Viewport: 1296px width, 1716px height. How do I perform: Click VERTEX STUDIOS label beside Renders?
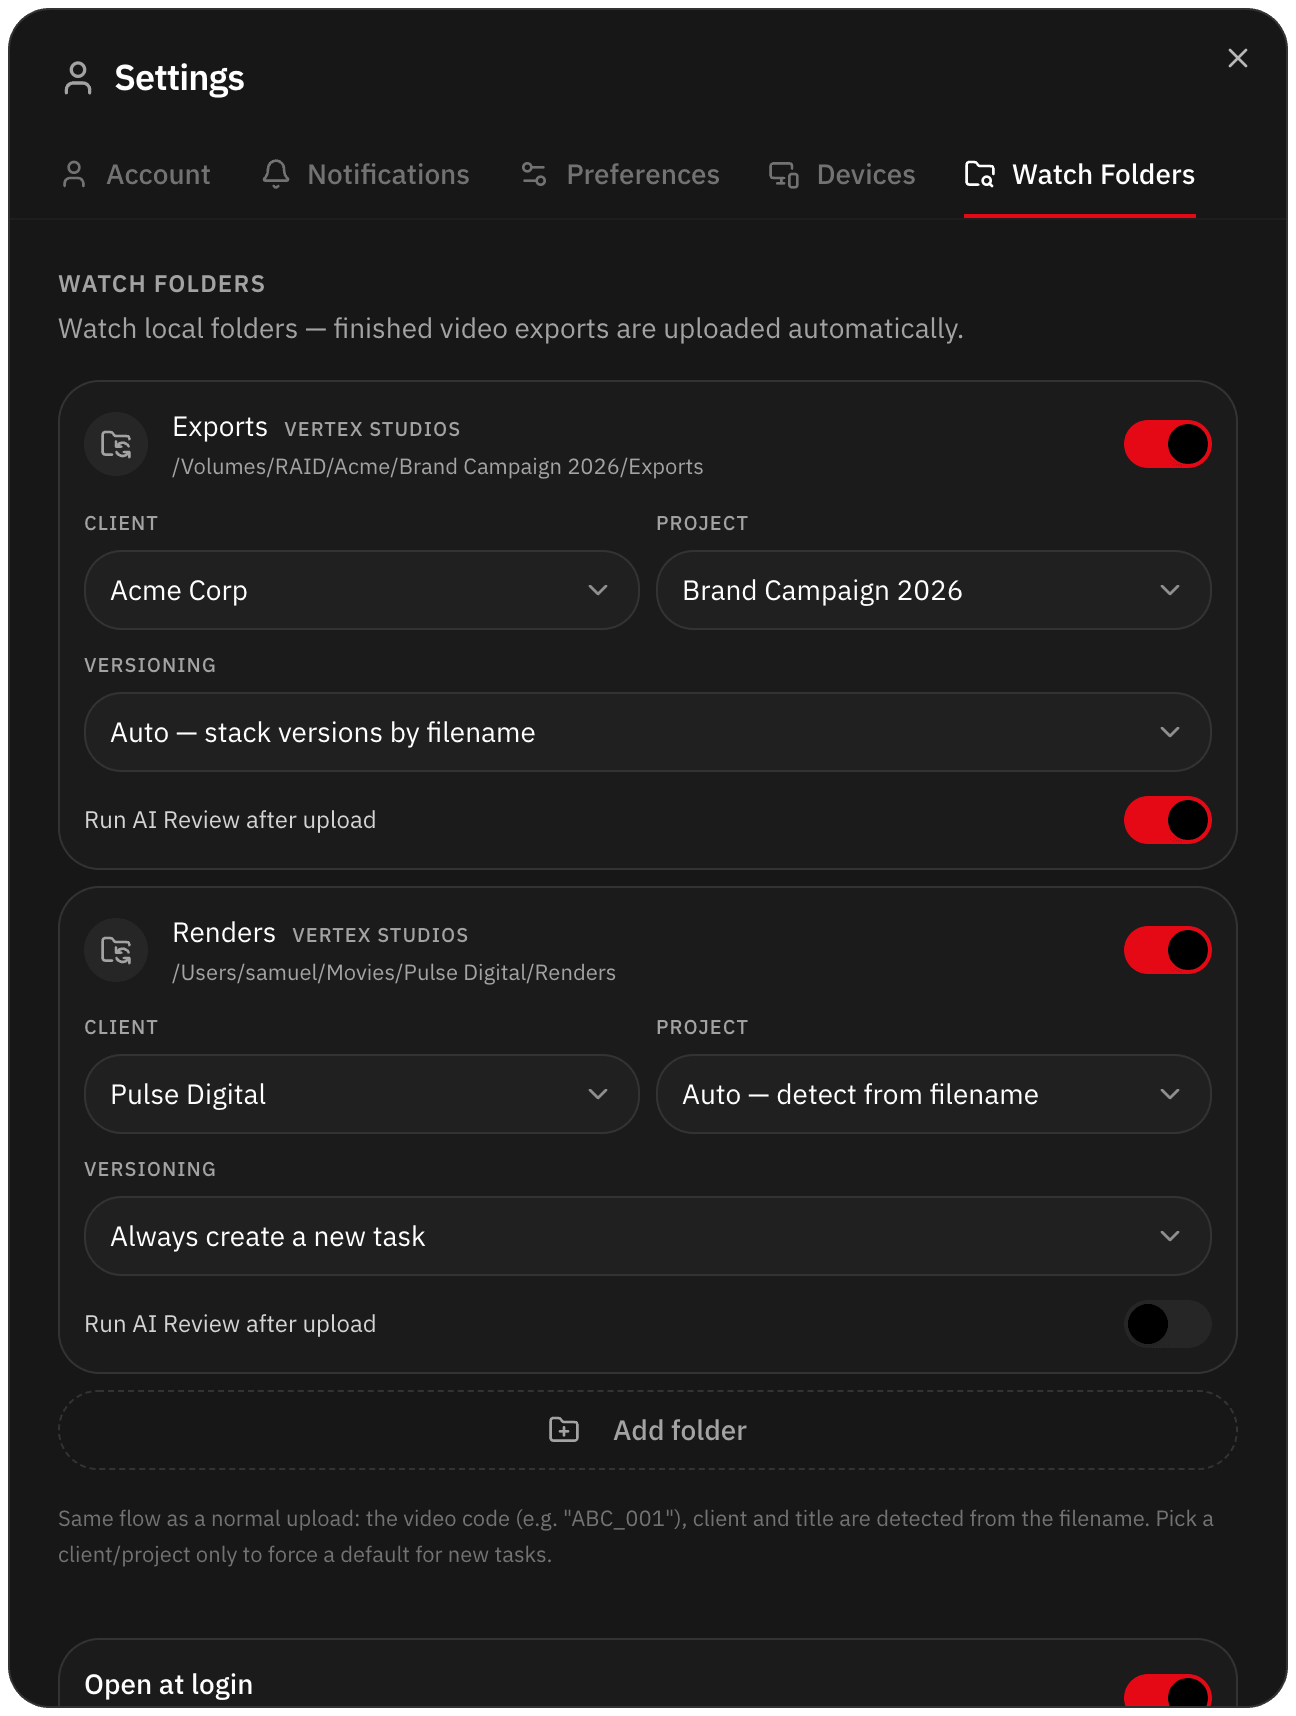(380, 935)
